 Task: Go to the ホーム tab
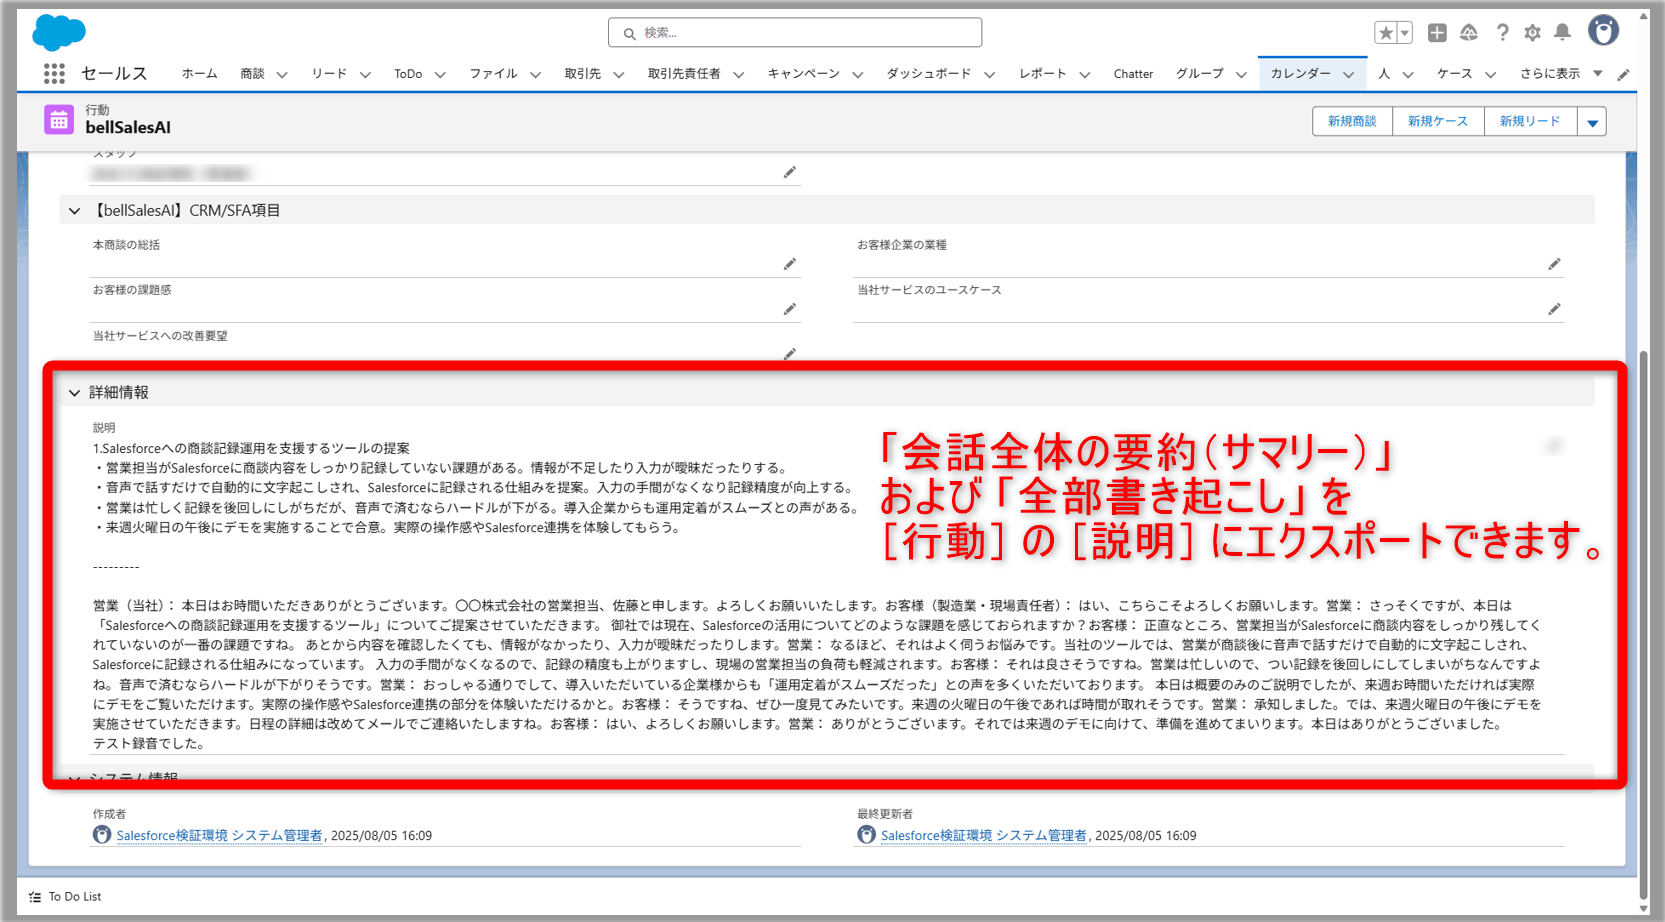coord(199,74)
